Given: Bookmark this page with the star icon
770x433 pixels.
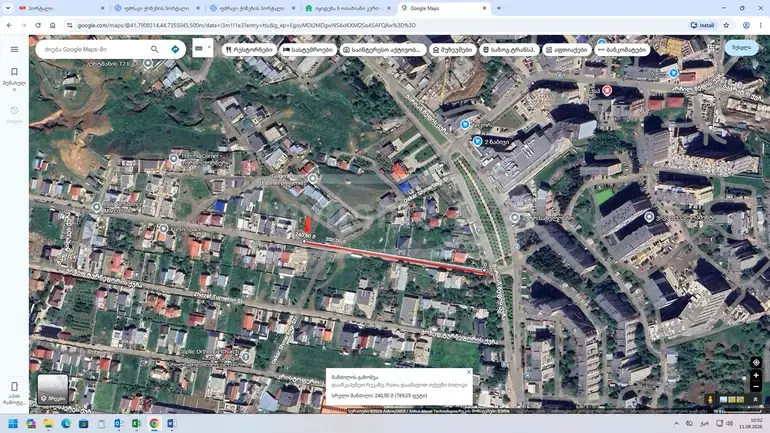Looking at the screenshot, I should tap(726, 25).
